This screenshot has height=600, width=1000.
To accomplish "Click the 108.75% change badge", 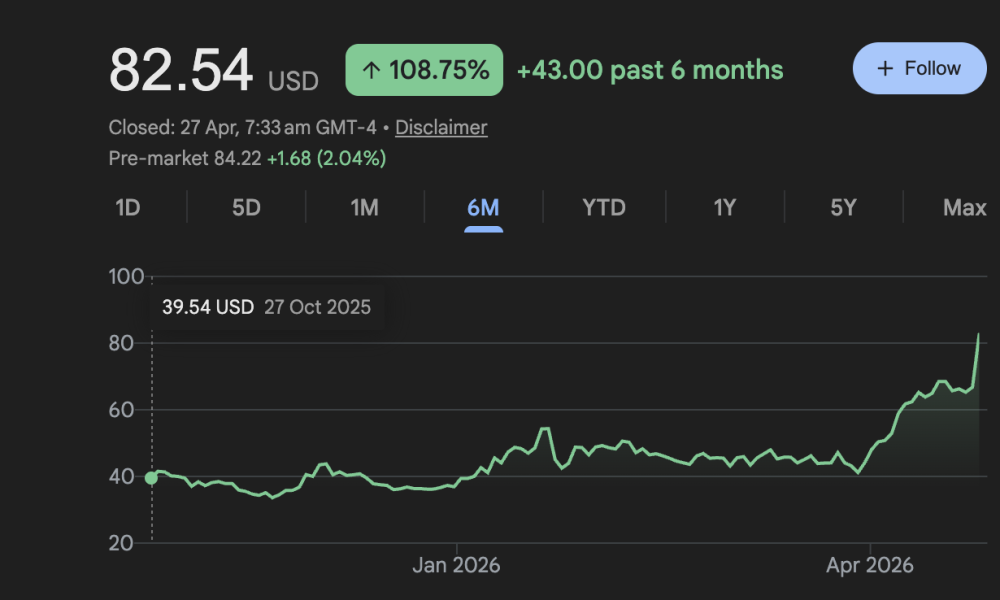I will point(424,70).
